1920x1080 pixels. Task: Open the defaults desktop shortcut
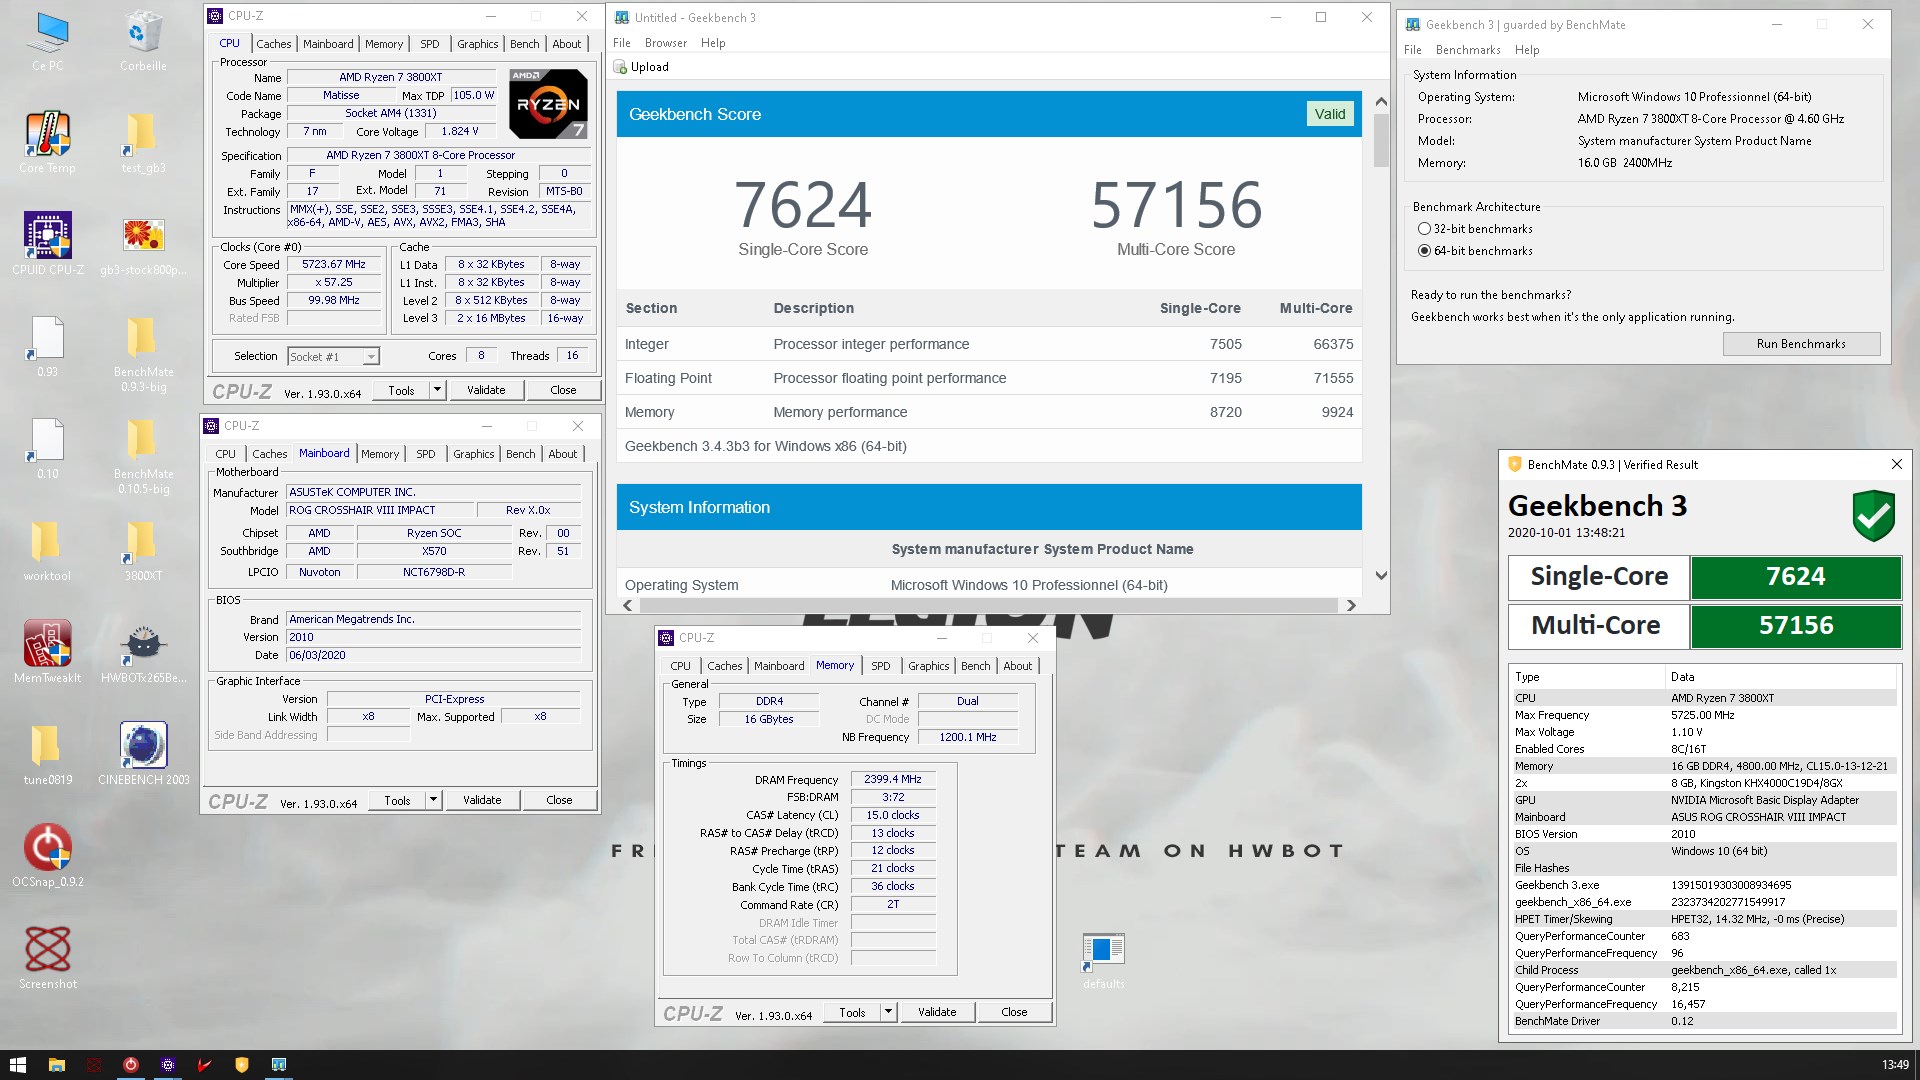click(x=1103, y=960)
